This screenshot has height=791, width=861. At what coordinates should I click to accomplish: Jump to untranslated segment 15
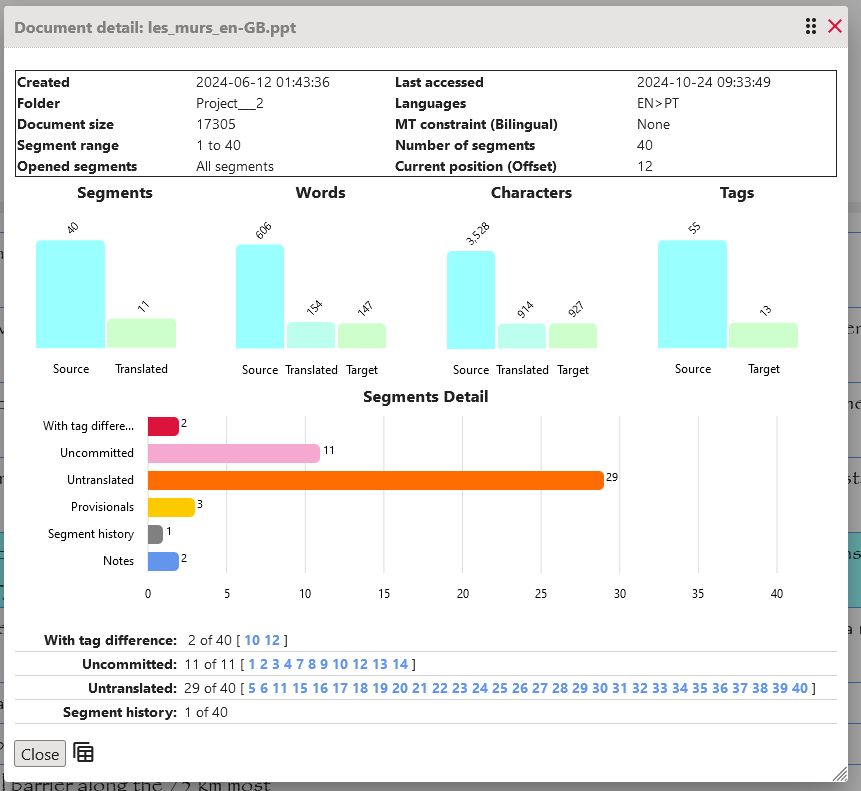coord(300,688)
